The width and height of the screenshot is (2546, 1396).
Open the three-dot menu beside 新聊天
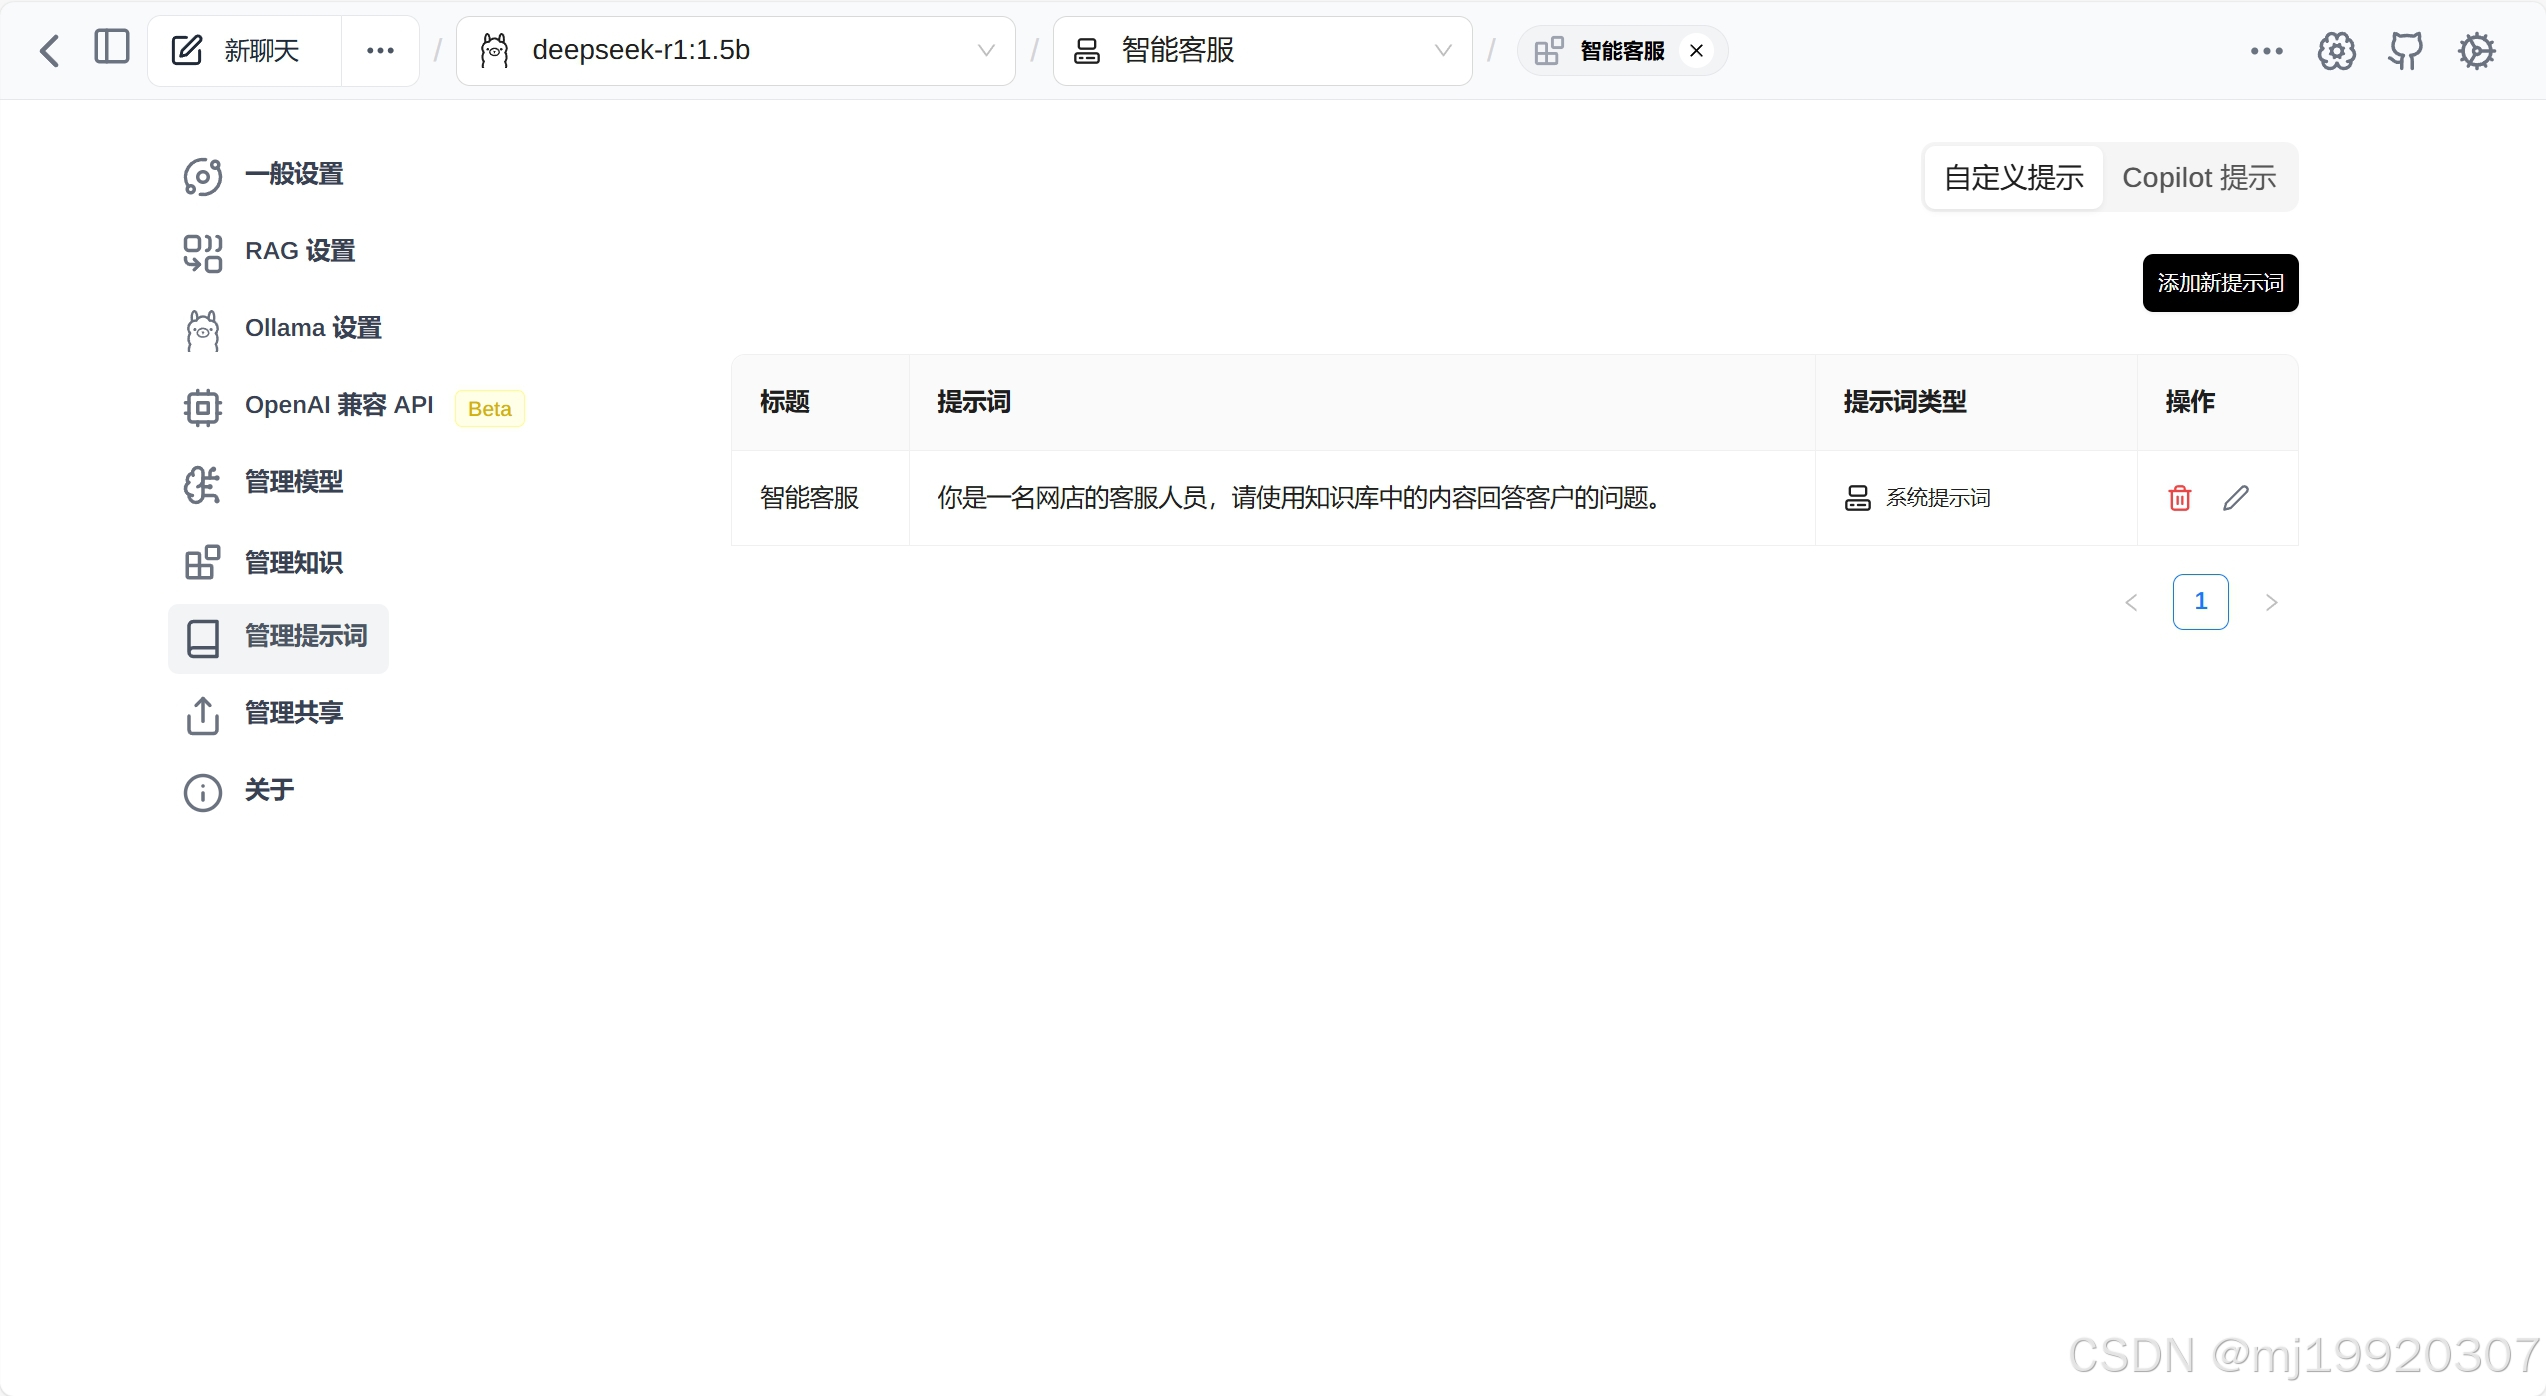point(380,51)
